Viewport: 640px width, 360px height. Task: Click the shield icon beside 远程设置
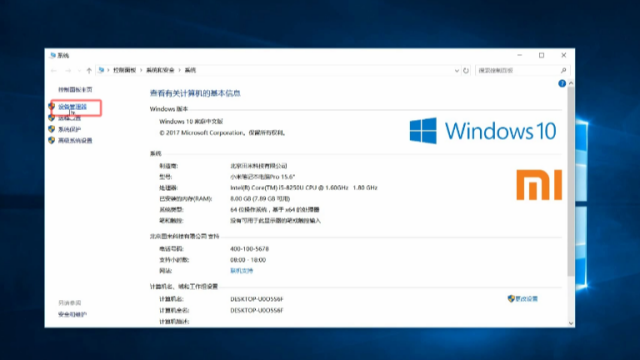52,118
